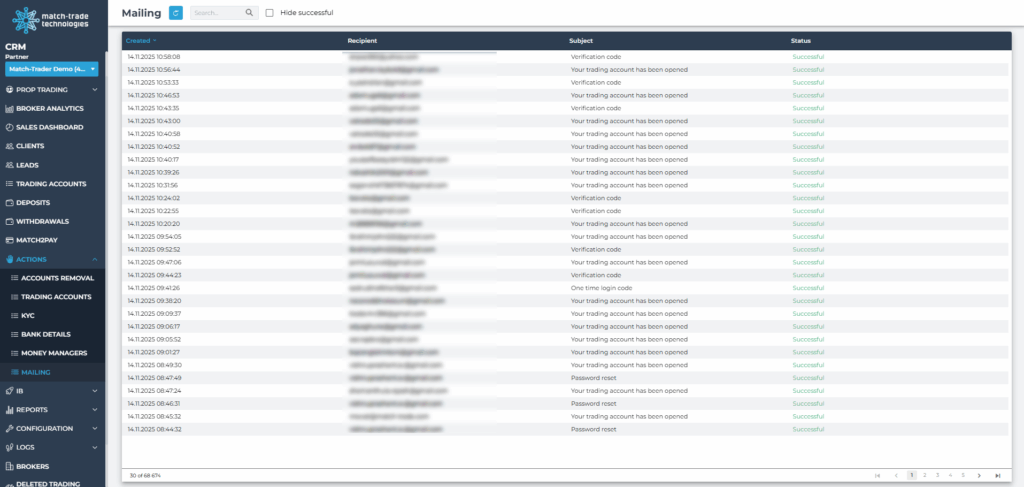
Task: Open the Deposits section
Action: point(33,202)
